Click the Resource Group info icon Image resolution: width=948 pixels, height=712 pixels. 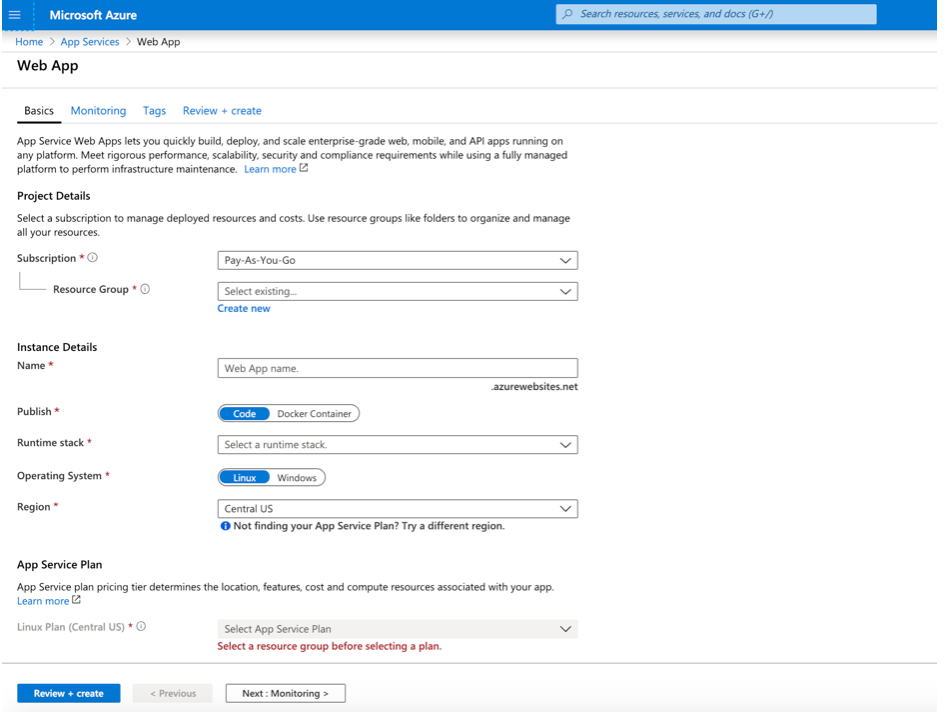click(147, 289)
